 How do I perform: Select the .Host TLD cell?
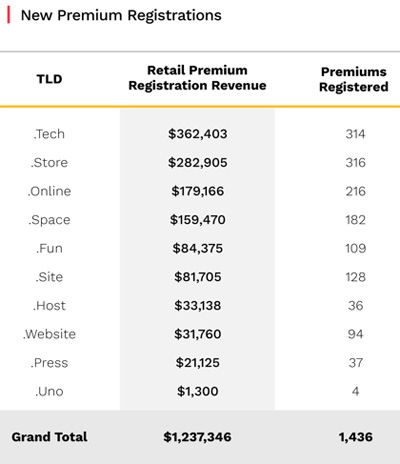[49, 306]
